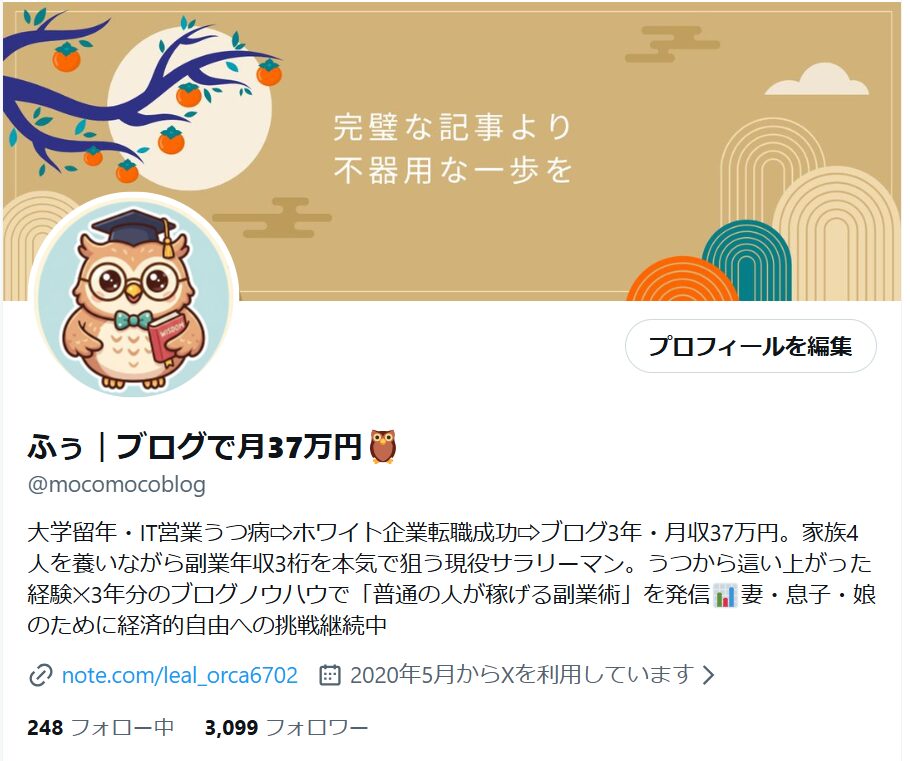Expand the chevron after Xを利用しています
910x761 pixels.
click(708, 675)
